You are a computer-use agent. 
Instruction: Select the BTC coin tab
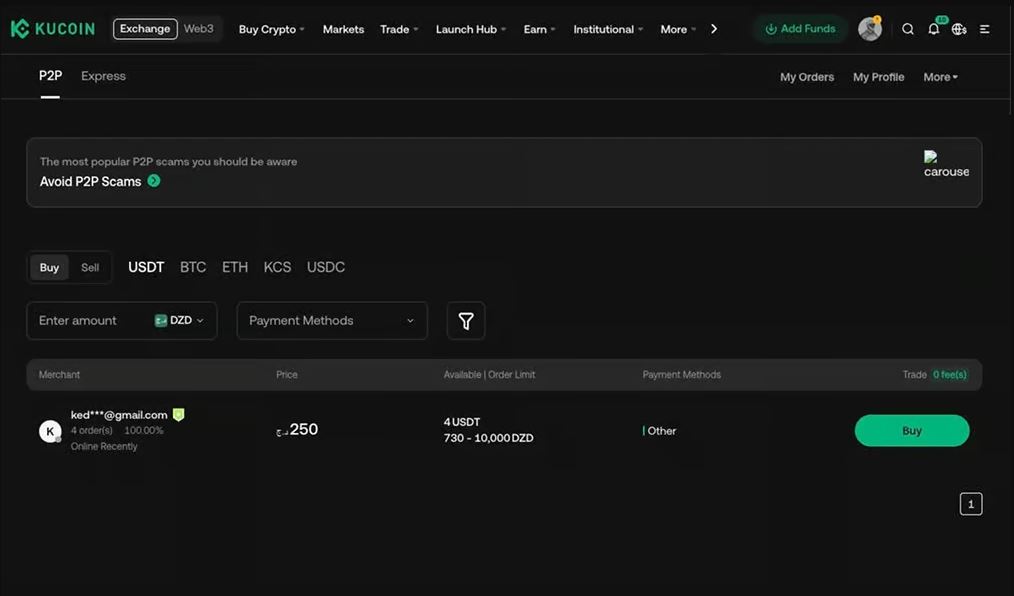193,267
